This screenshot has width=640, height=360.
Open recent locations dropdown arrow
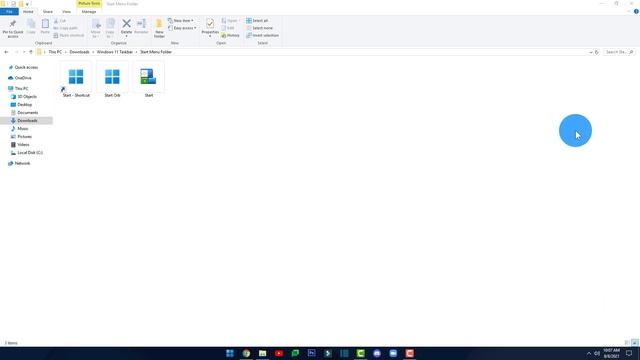(24, 52)
